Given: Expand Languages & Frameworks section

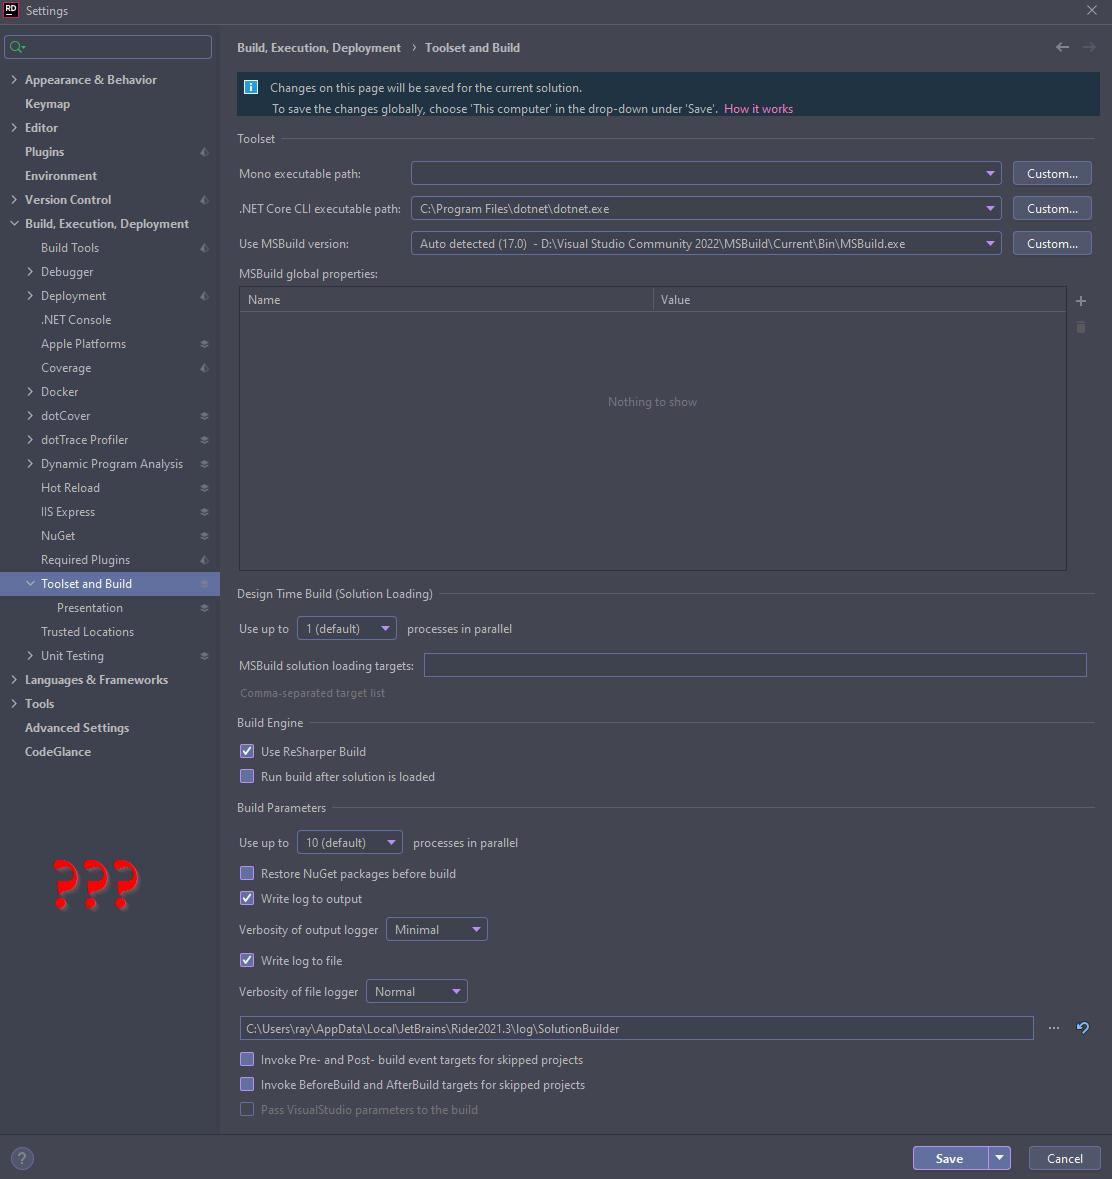Looking at the screenshot, I should click(x=14, y=680).
